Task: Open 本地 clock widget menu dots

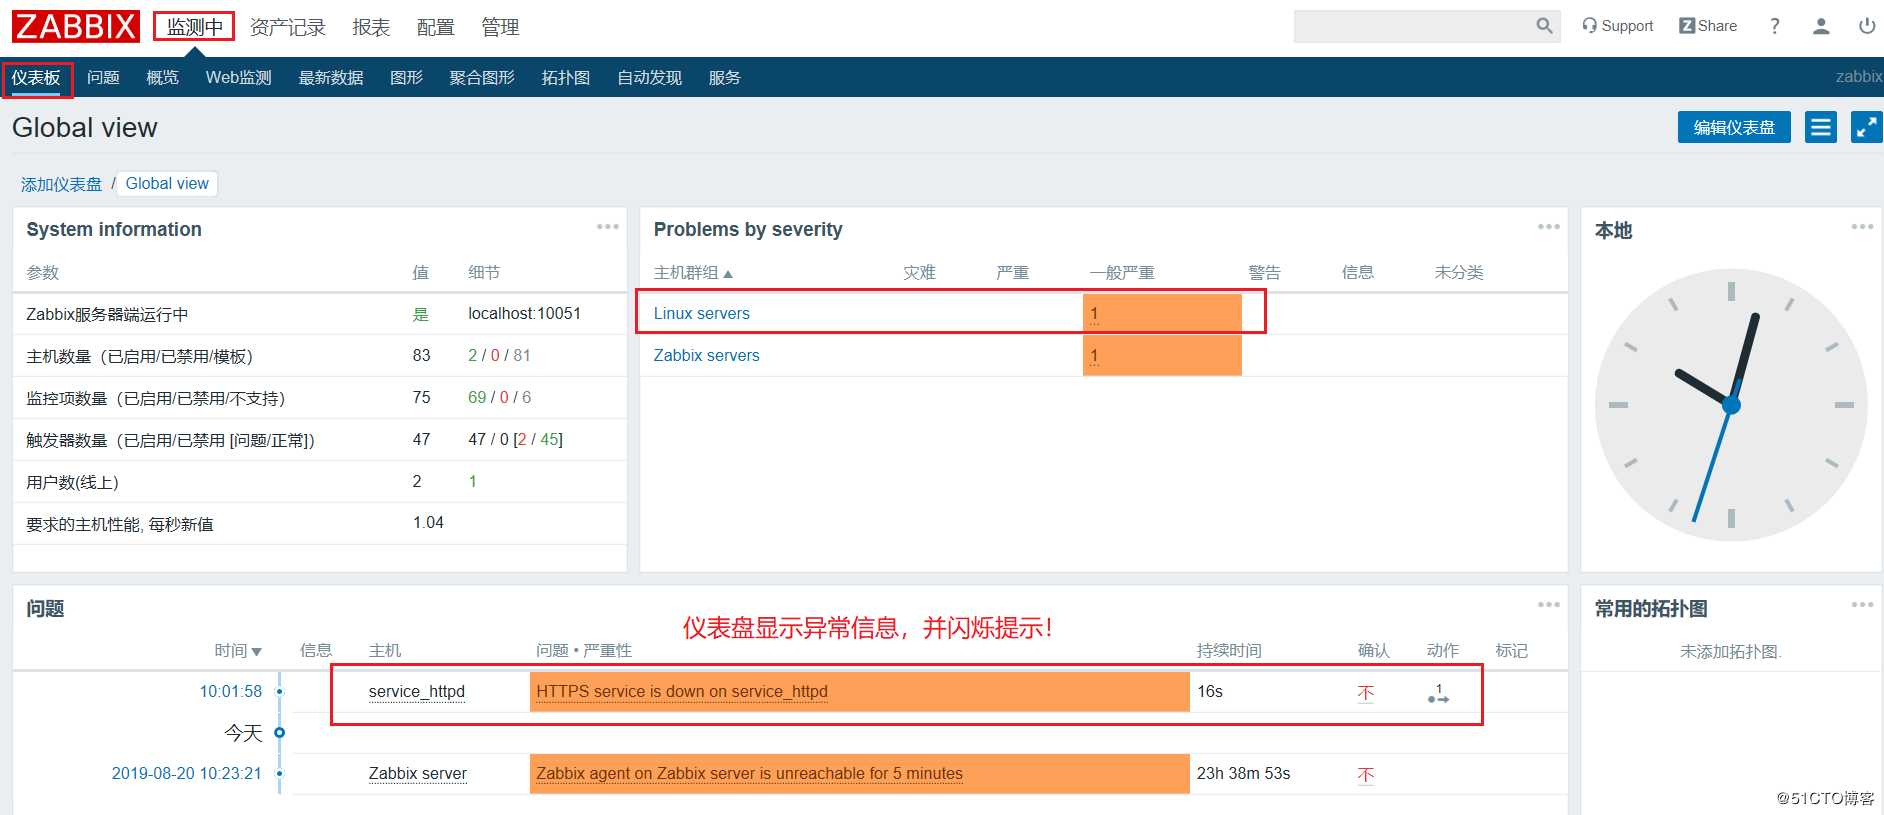Action: point(1862,227)
